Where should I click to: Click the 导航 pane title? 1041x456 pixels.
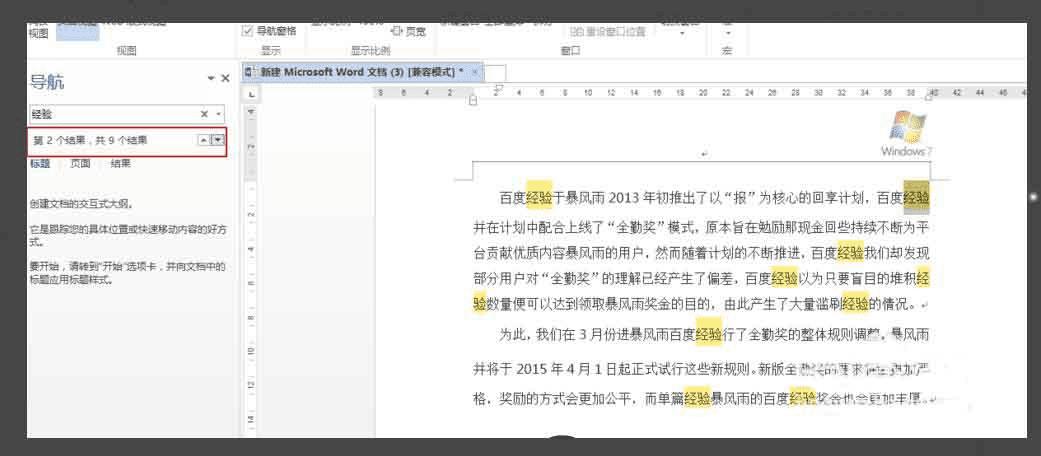coord(47,82)
